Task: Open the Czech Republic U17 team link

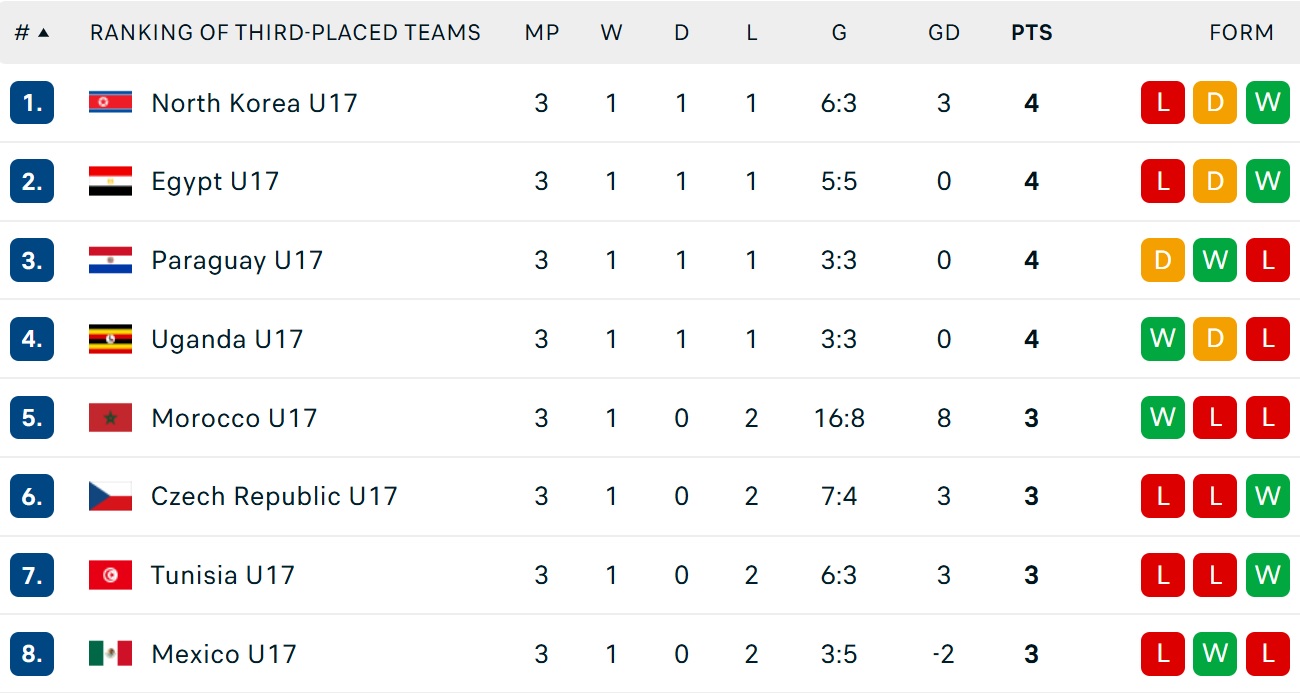Action: [274, 496]
